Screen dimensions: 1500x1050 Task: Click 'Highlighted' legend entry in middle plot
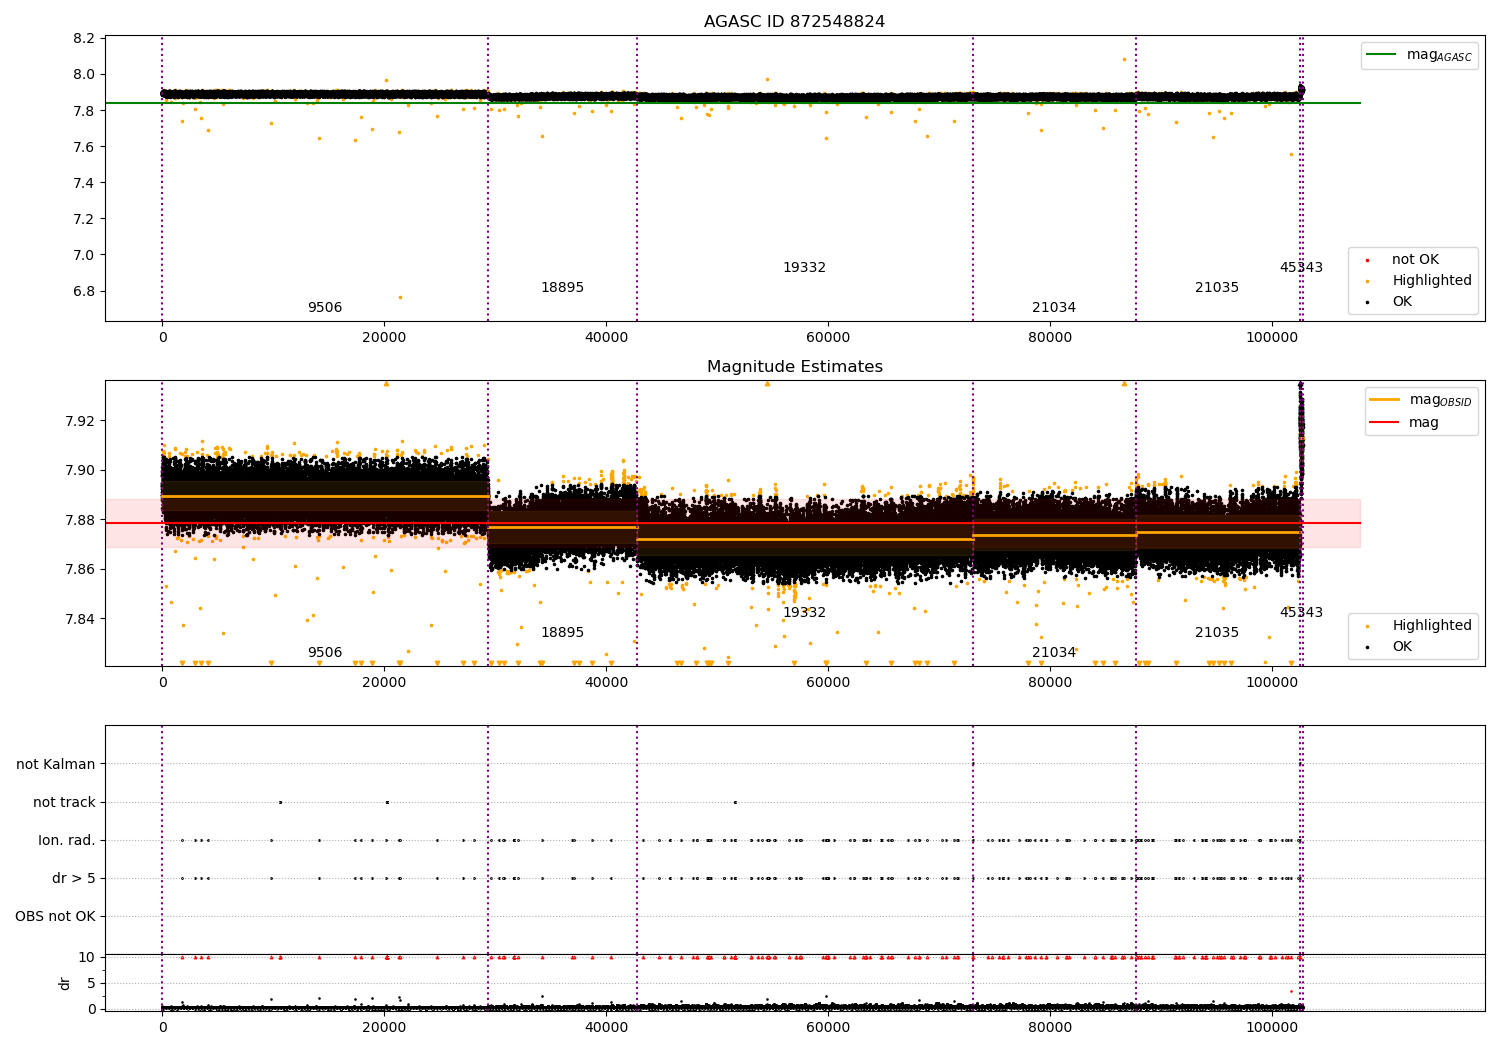[1420, 626]
